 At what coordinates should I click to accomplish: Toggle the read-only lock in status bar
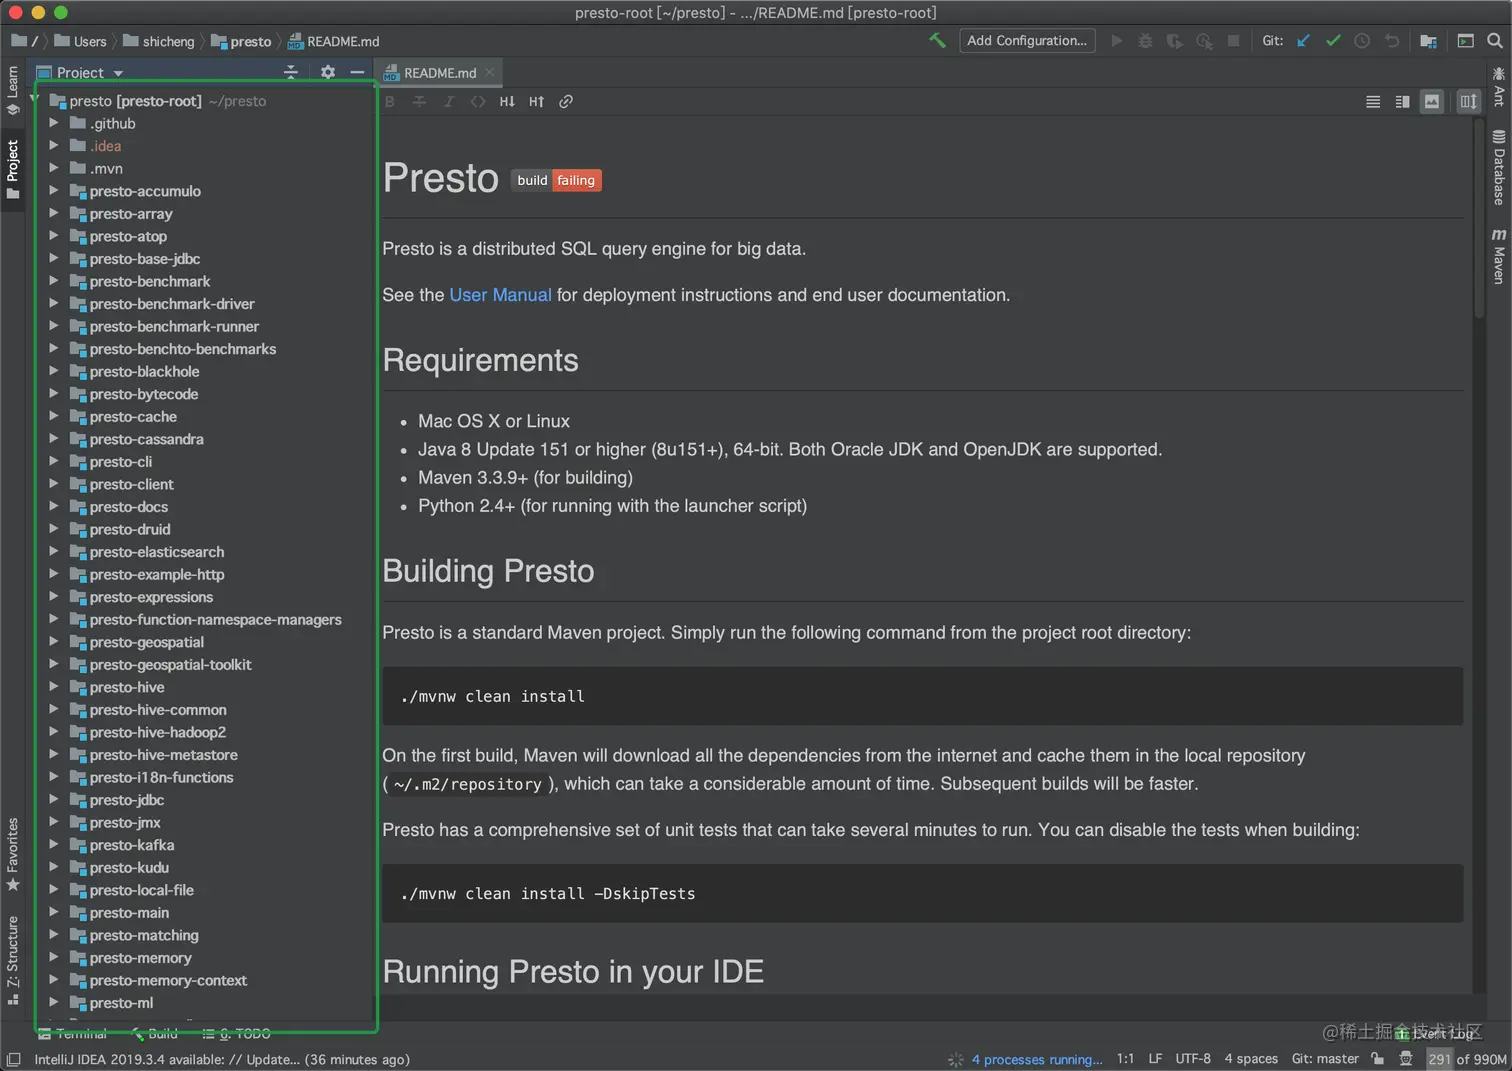point(1378,1059)
